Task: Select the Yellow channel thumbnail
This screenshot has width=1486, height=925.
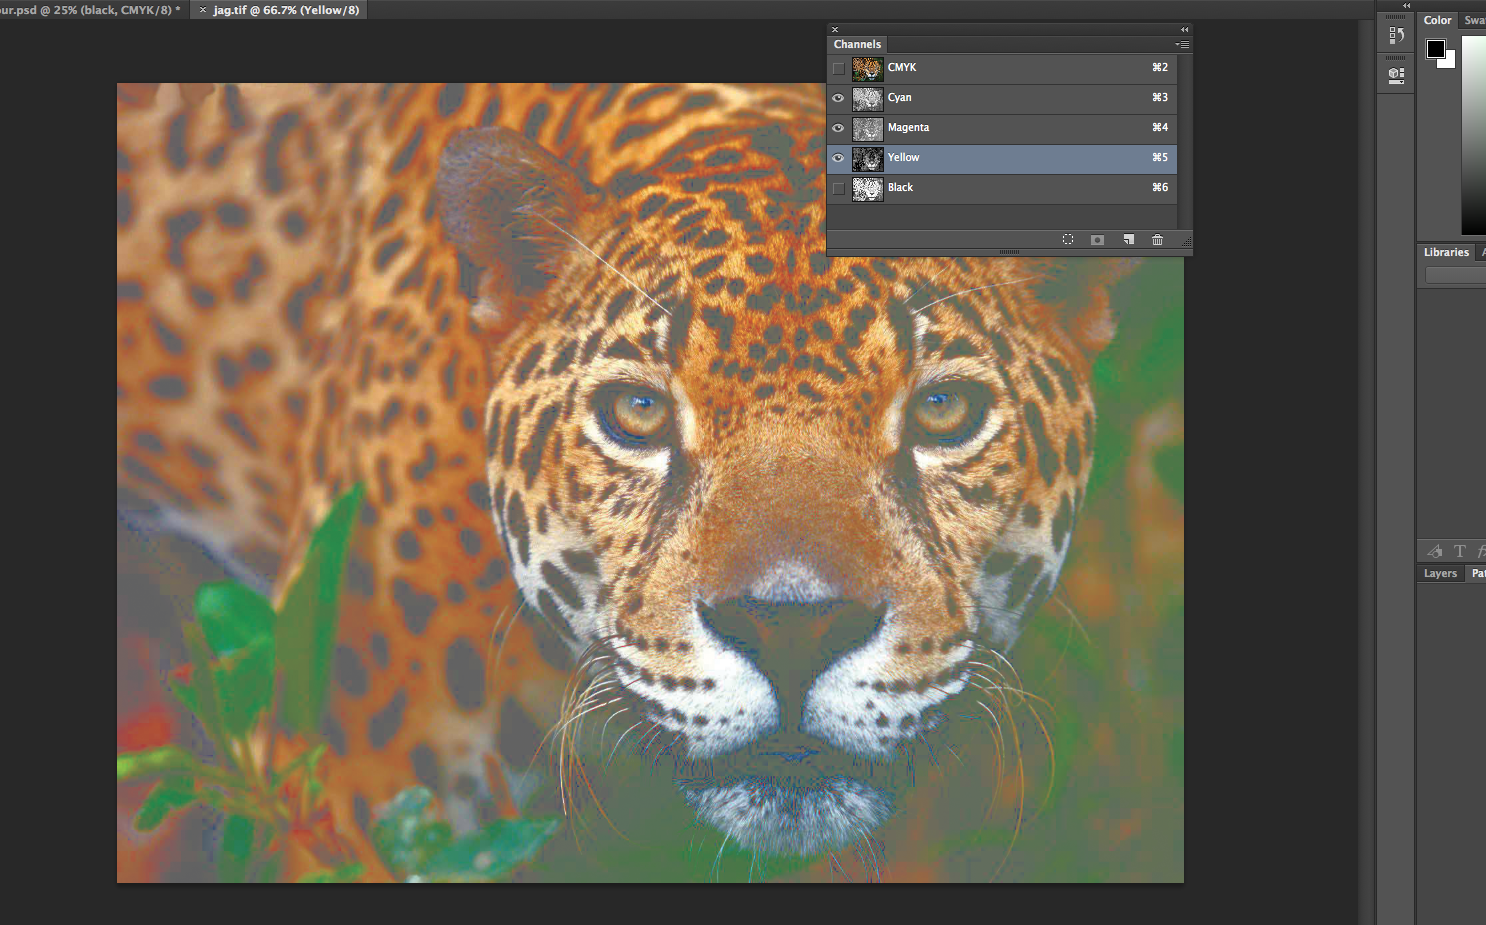Action: click(867, 158)
